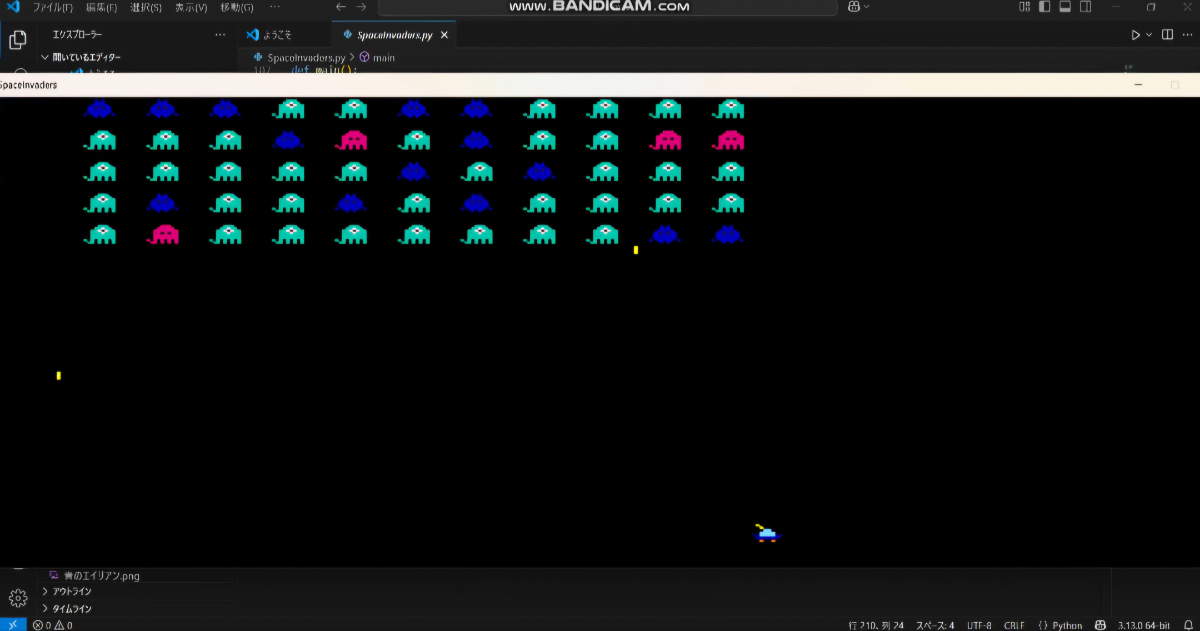Open the ファイル(F) menu
The width and height of the screenshot is (1200, 631).
coord(53,7)
